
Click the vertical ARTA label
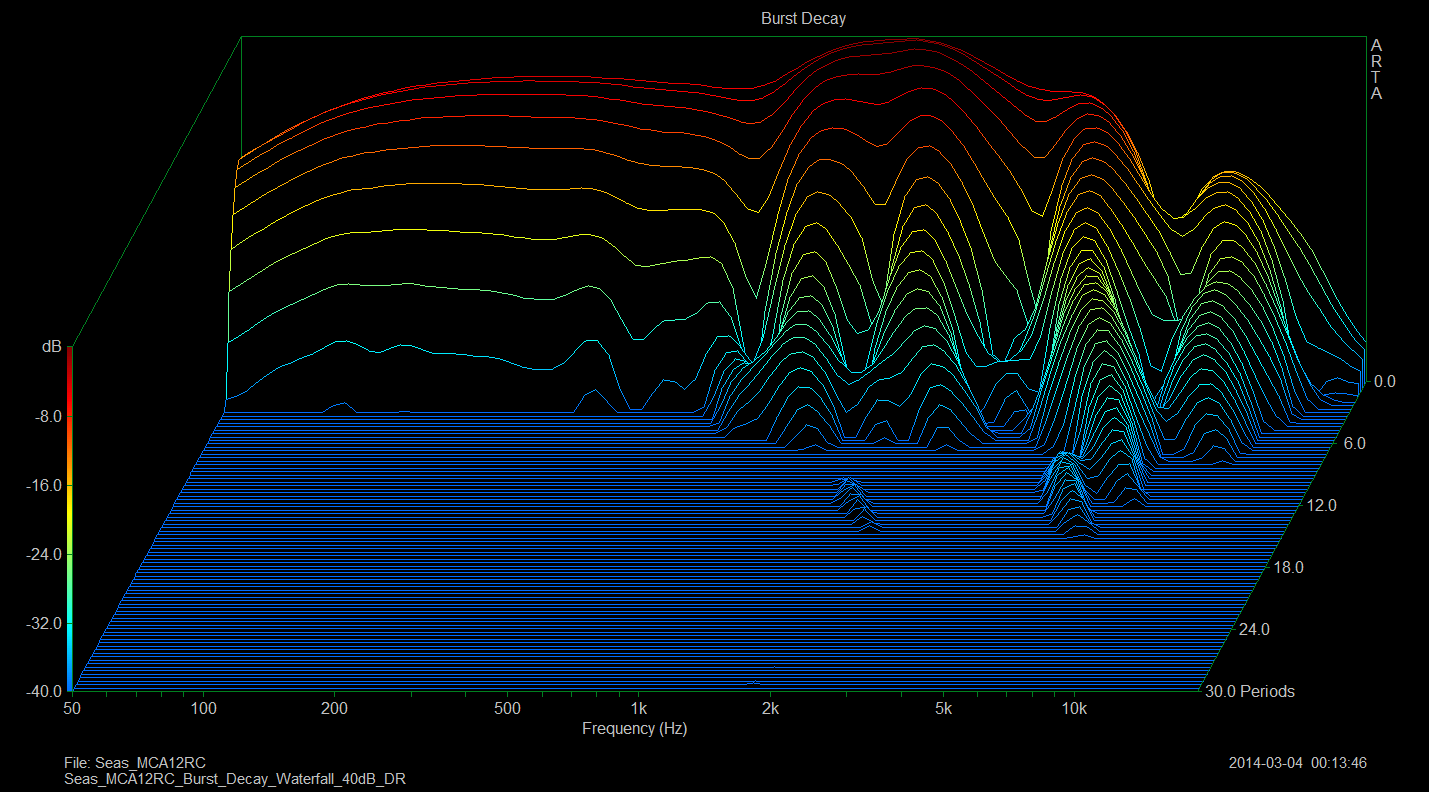pyautogui.click(x=1376, y=70)
